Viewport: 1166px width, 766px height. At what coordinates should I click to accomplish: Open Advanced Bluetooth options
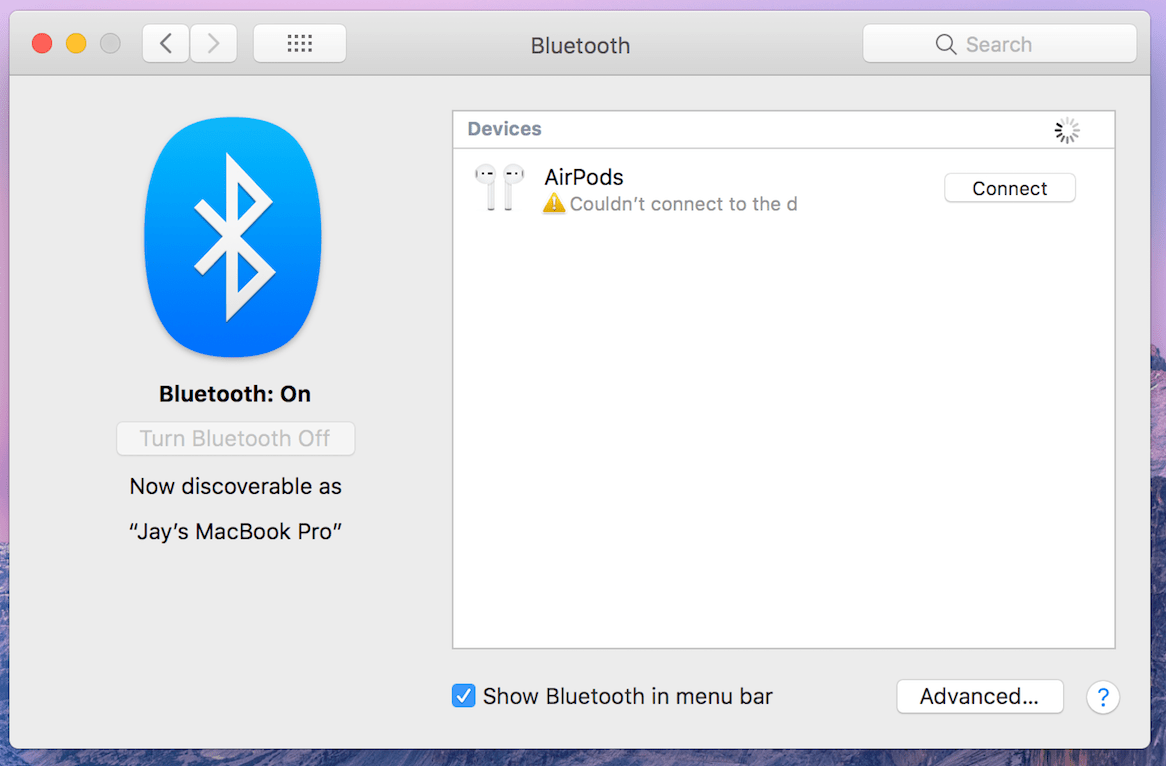pyautogui.click(x=979, y=696)
